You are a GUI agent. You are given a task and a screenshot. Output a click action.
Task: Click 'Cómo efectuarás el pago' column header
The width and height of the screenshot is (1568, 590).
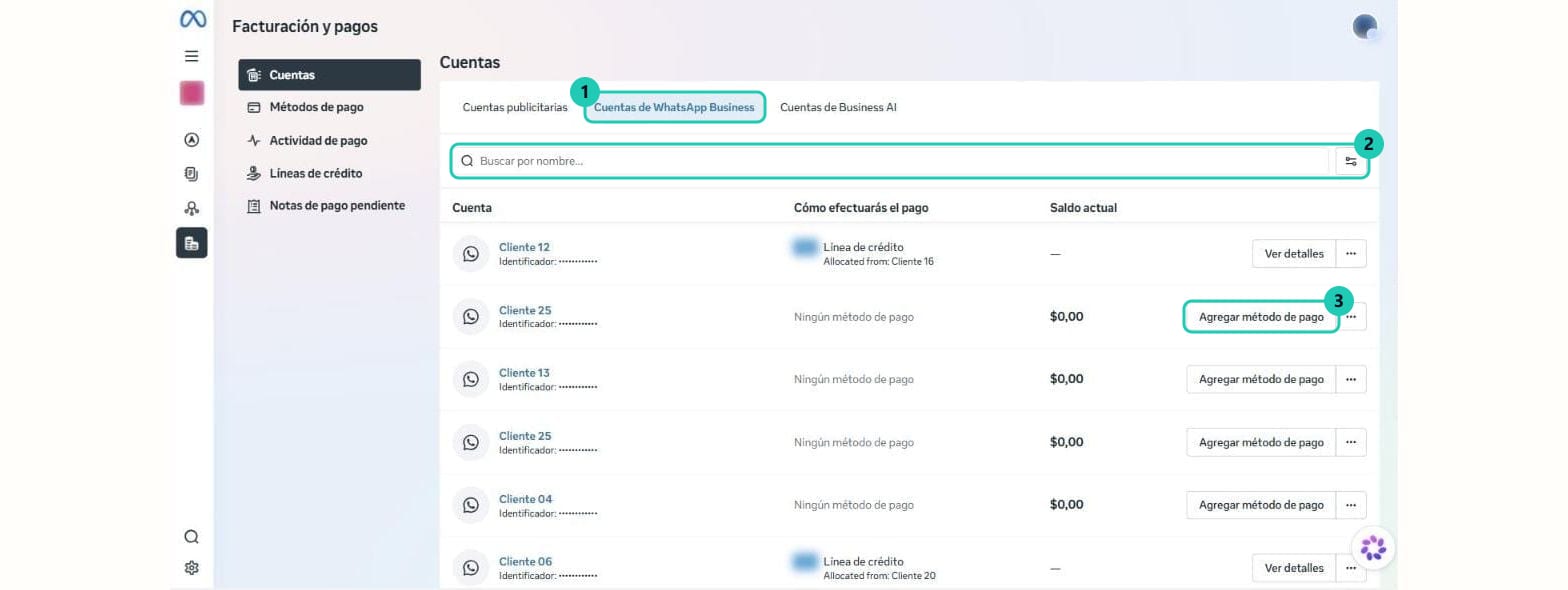(861, 208)
